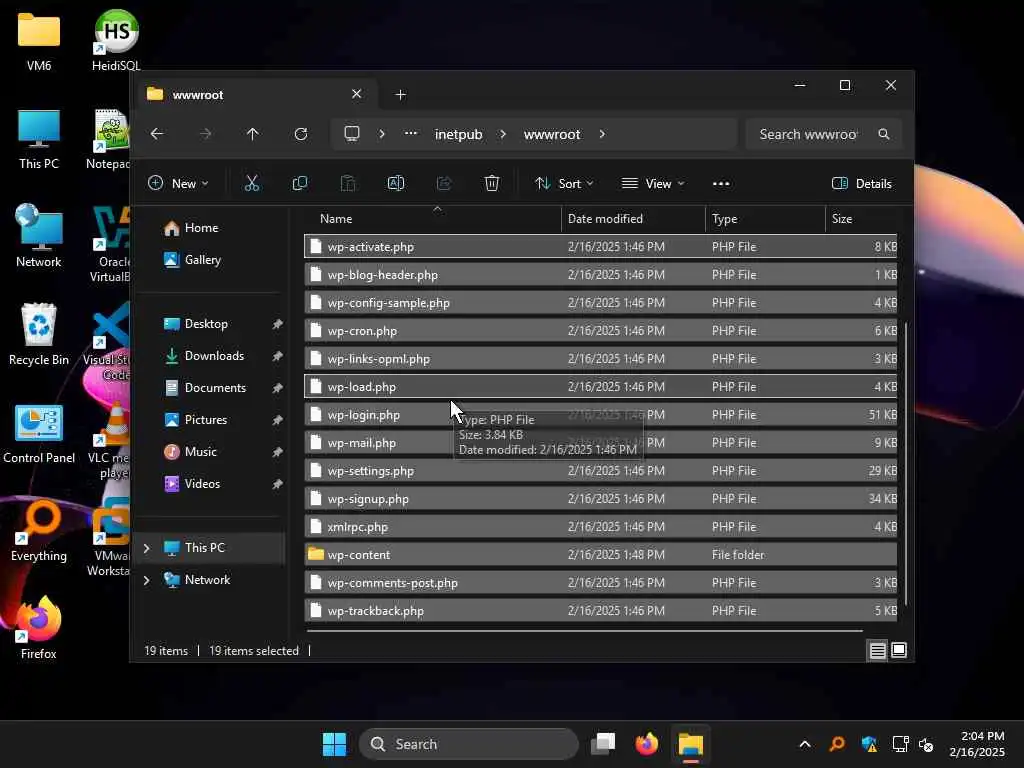Select the wwwroot tab
Image resolution: width=1024 pixels, height=768 pixels.
click(255, 95)
